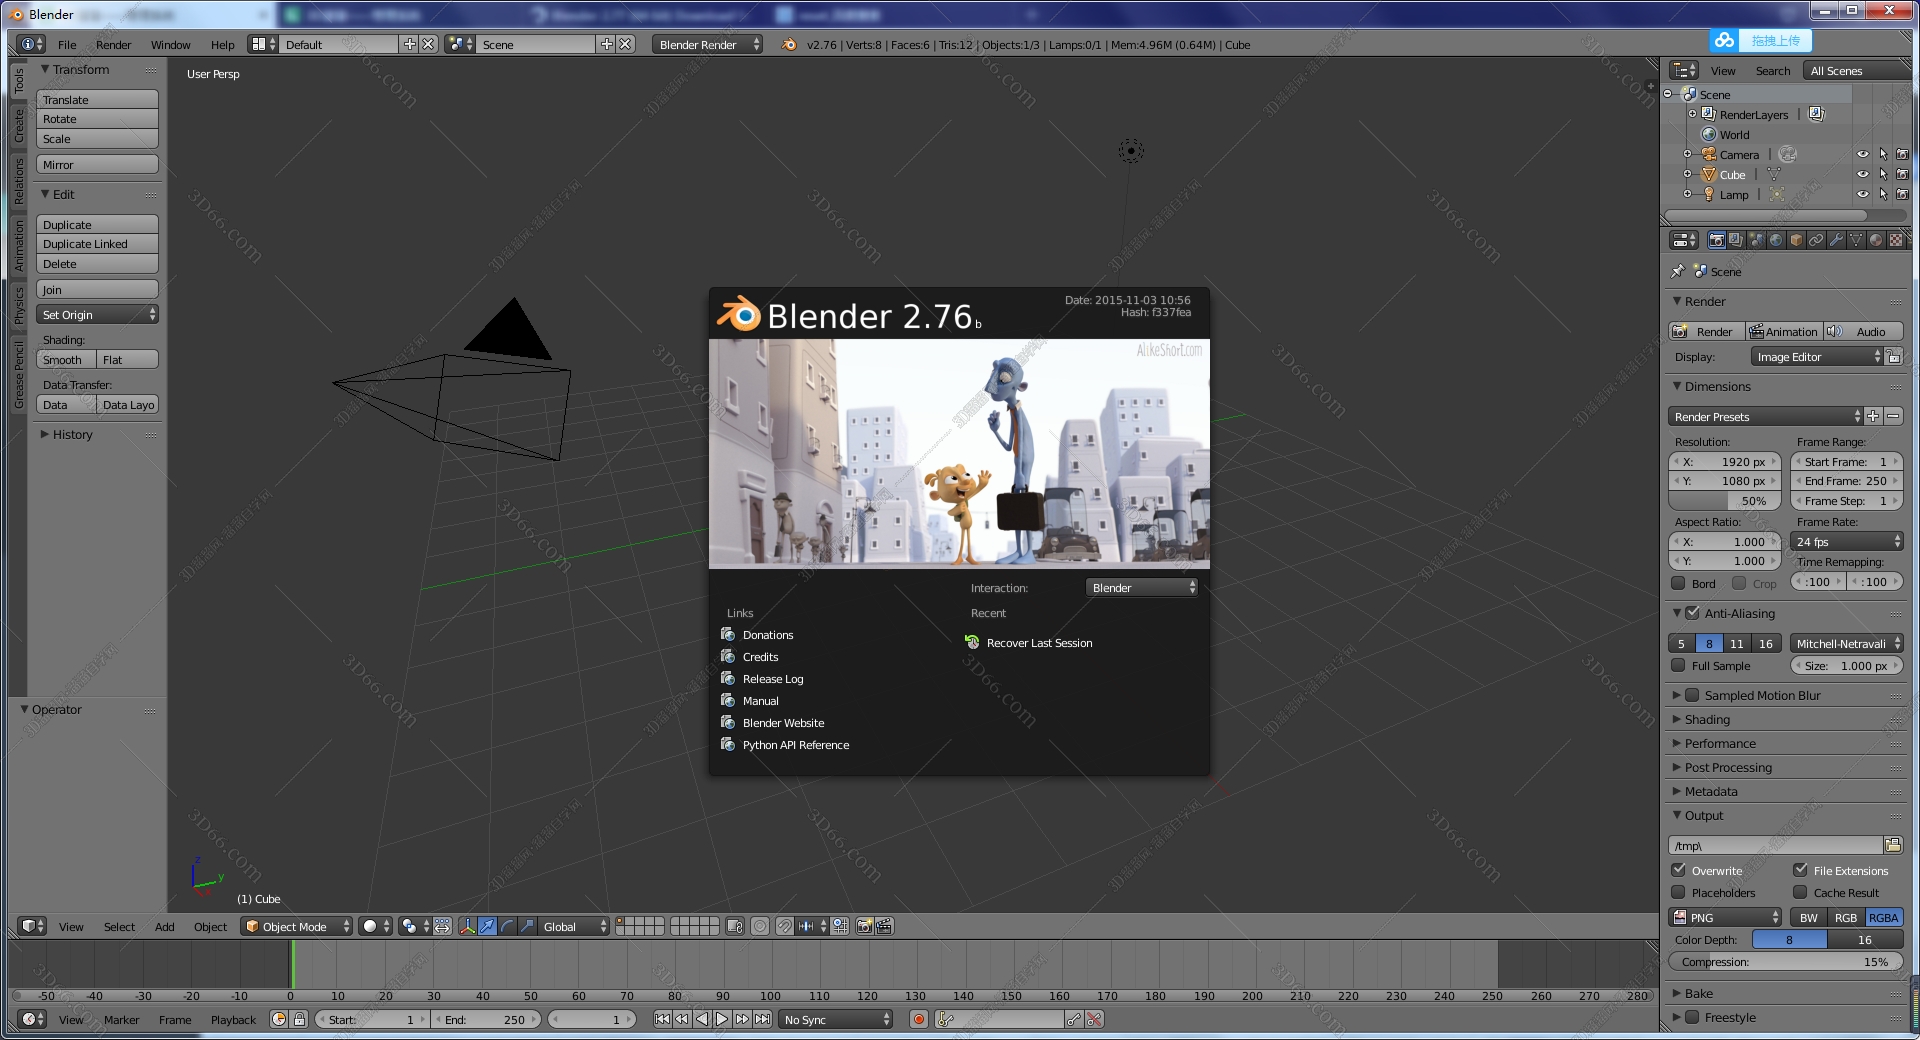Open the Material properties tab (sphere icon)

[1875, 240]
